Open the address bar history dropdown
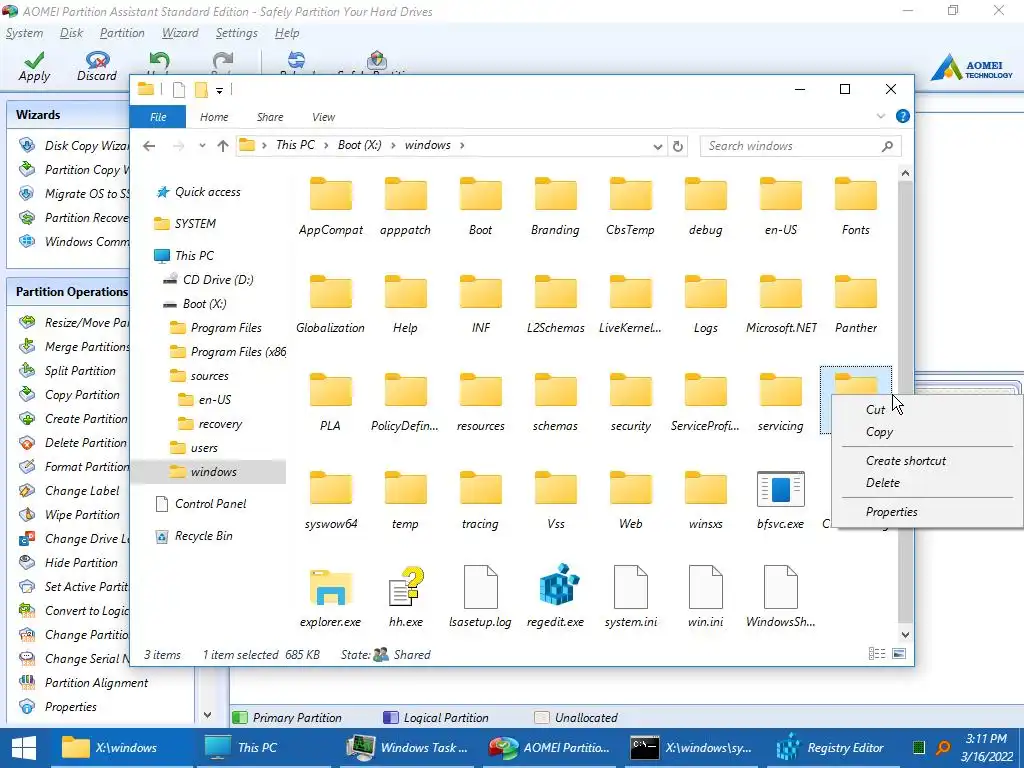The width and height of the screenshot is (1024, 768). [x=658, y=146]
